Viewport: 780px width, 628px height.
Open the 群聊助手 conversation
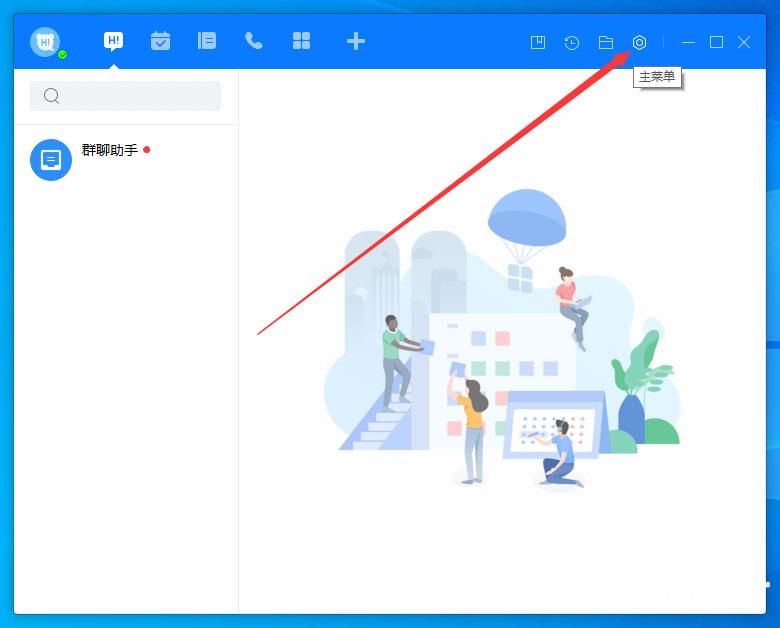(x=126, y=159)
